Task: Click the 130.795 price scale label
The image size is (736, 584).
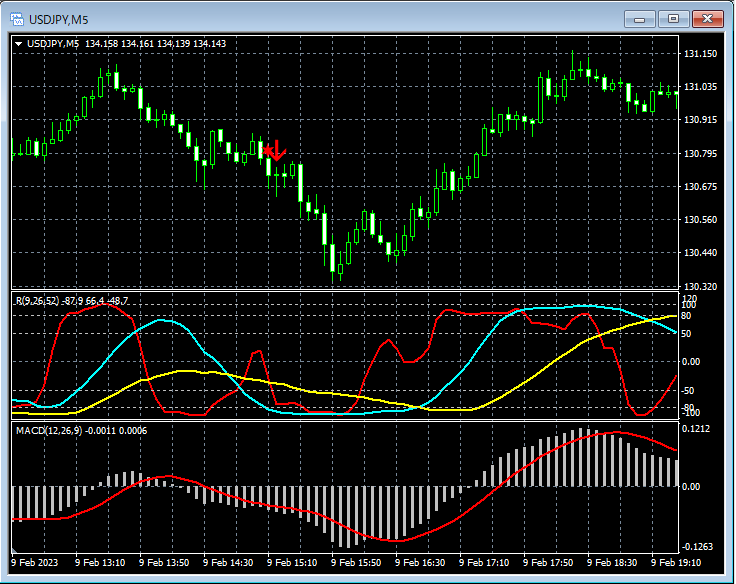Action: pyautogui.click(x=700, y=154)
